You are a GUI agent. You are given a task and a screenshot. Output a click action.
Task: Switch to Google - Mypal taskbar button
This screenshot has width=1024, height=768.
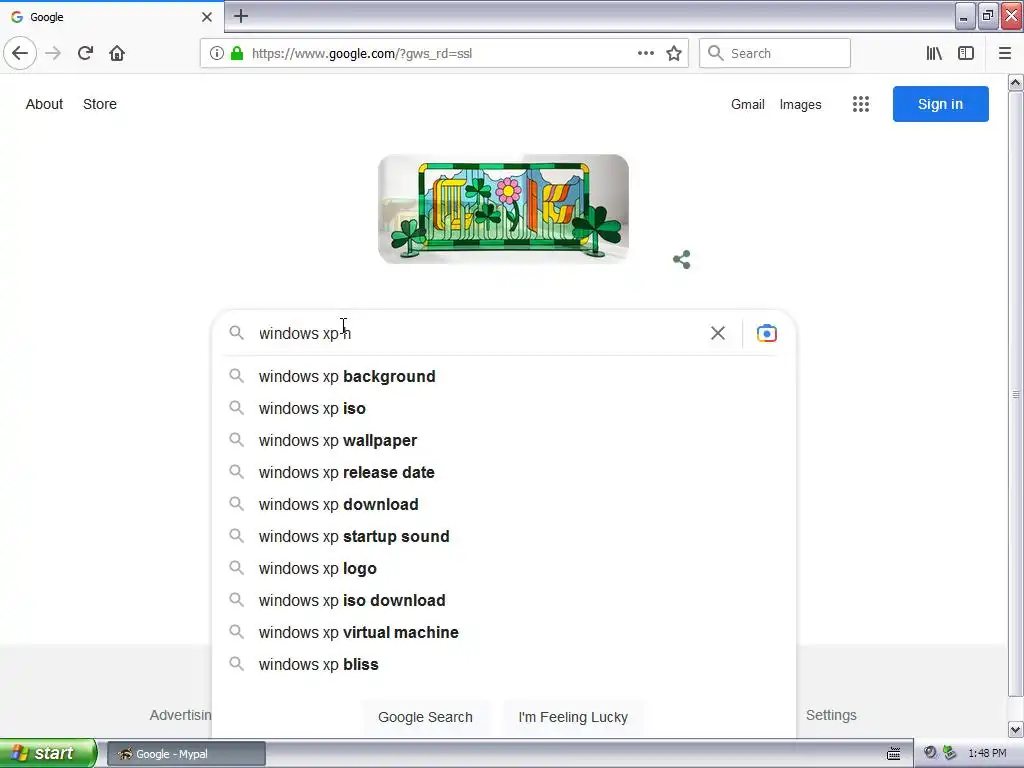pos(186,754)
